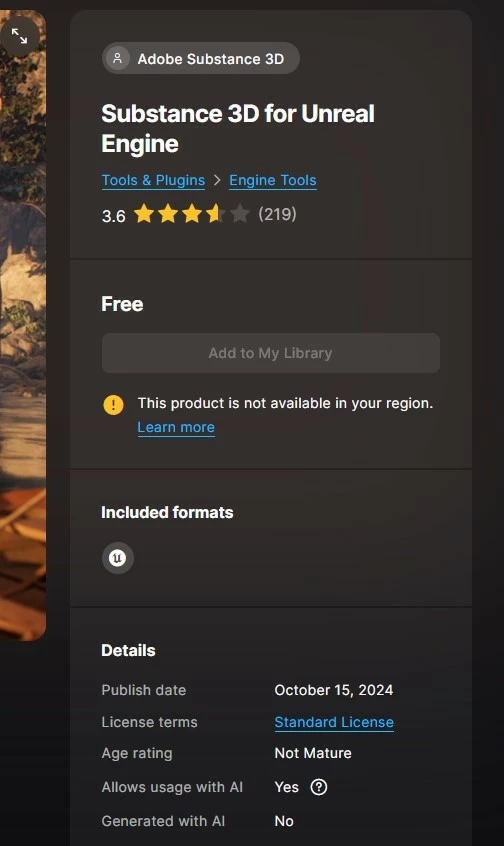Click the October 15, 2024 publish date
504x846 pixels.
pyautogui.click(x=334, y=690)
